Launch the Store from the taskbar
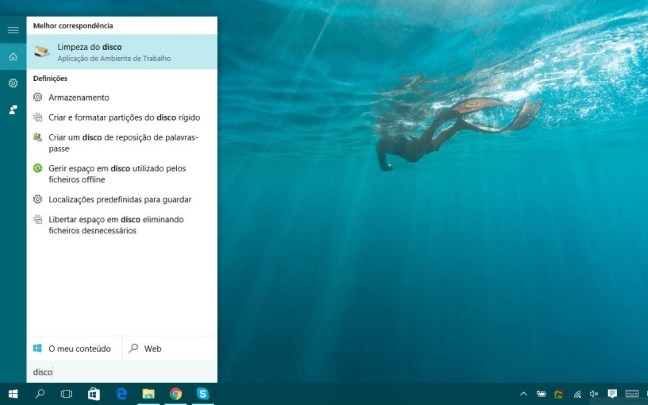The image size is (648, 405). coord(94,394)
